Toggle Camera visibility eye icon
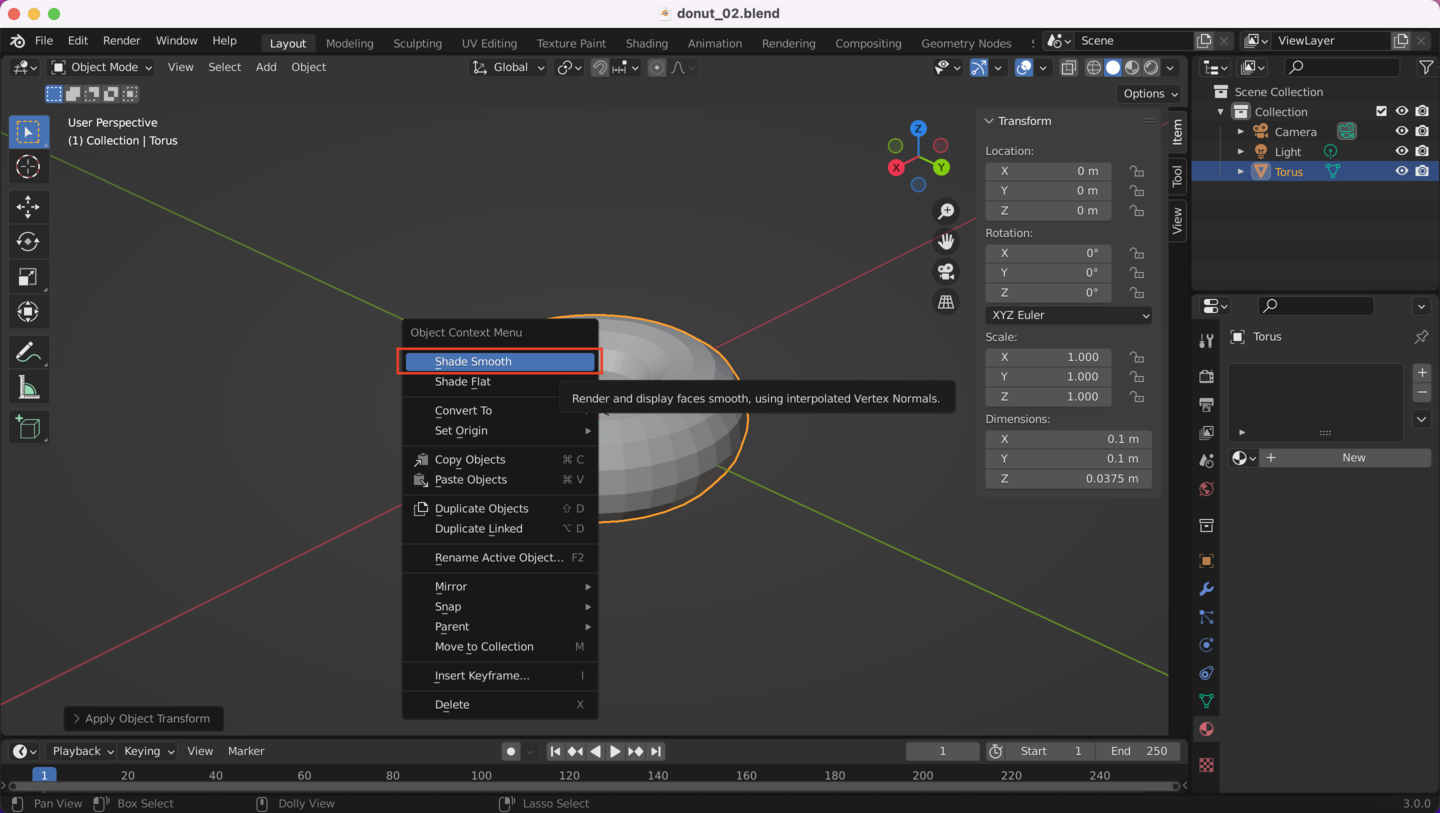This screenshot has width=1440, height=813. pos(1402,132)
